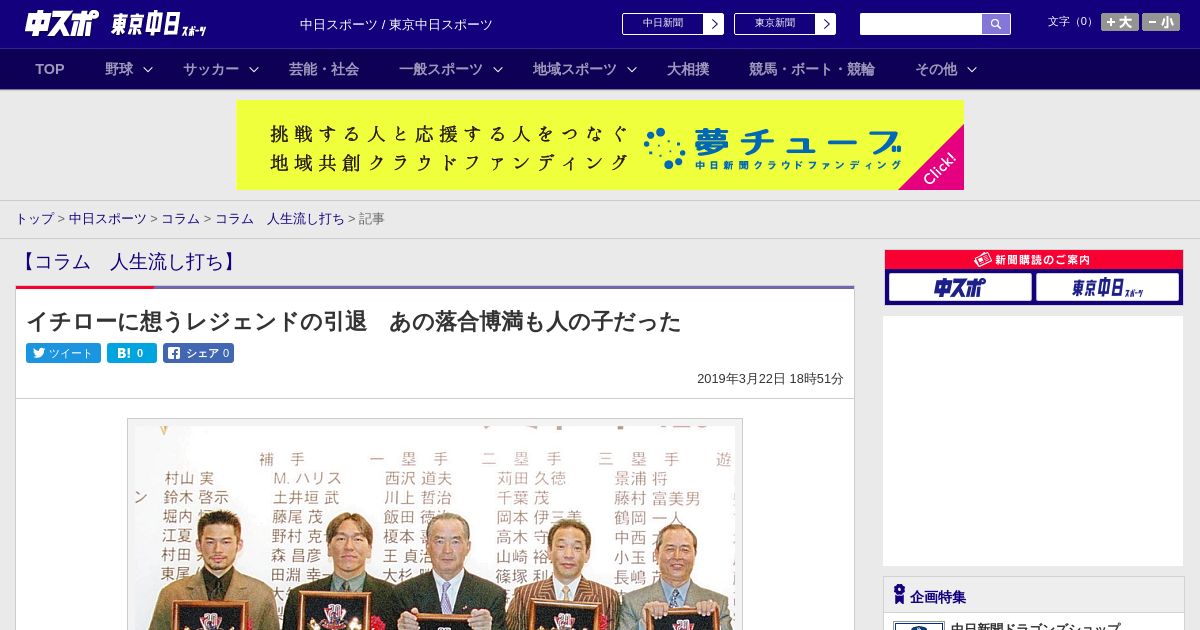This screenshot has width=1200, height=630.
Task: Click into the header search field
Action: coord(921,24)
